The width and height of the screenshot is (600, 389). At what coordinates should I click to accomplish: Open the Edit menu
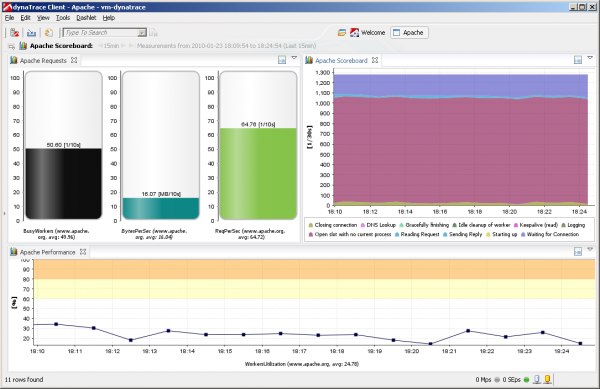tap(25, 18)
